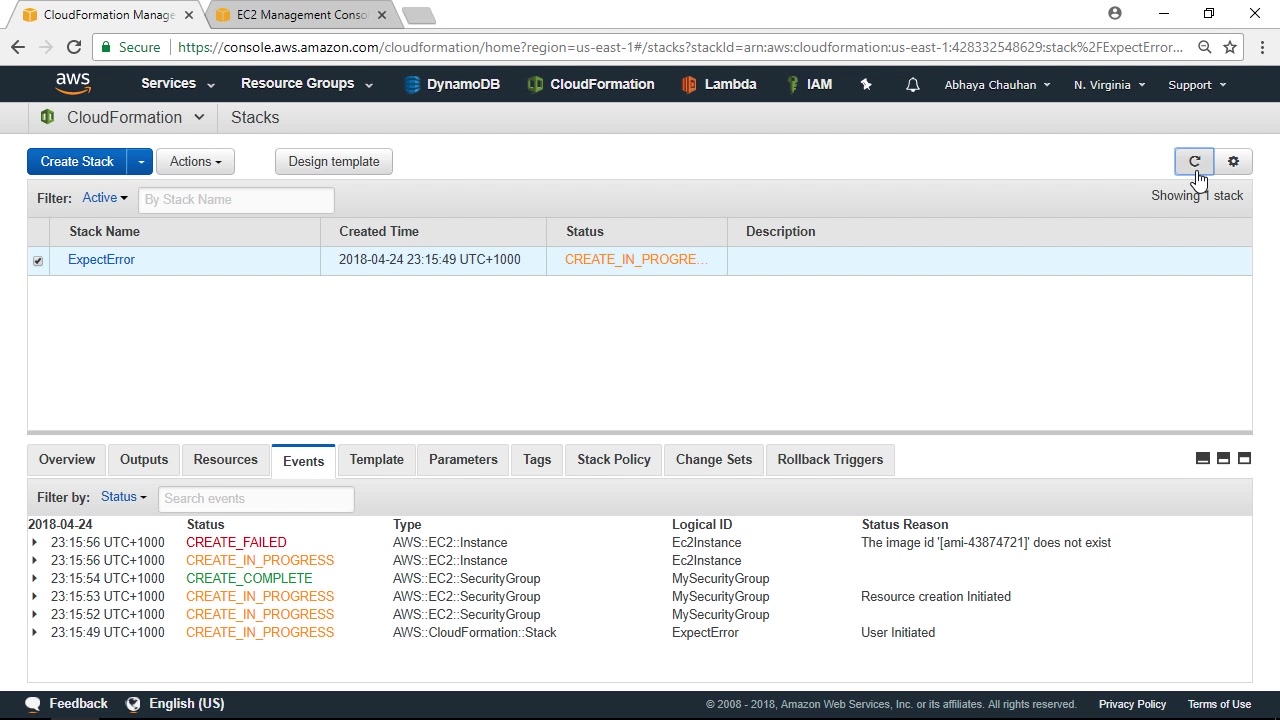
Task: Switch to the Resources tab
Action: (225, 459)
